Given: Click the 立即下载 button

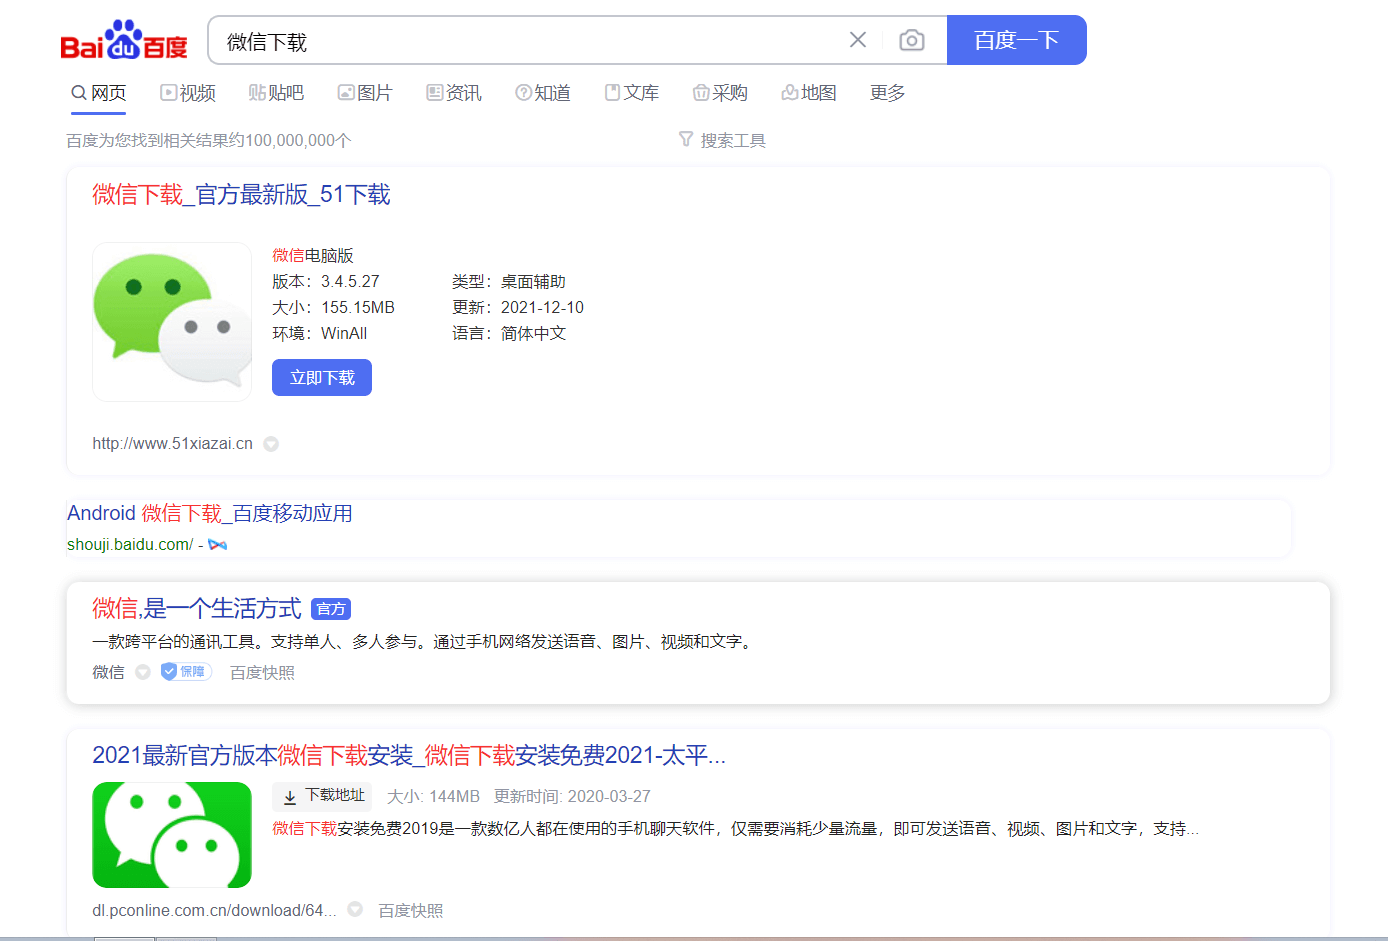Looking at the screenshot, I should tap(322, 378).
